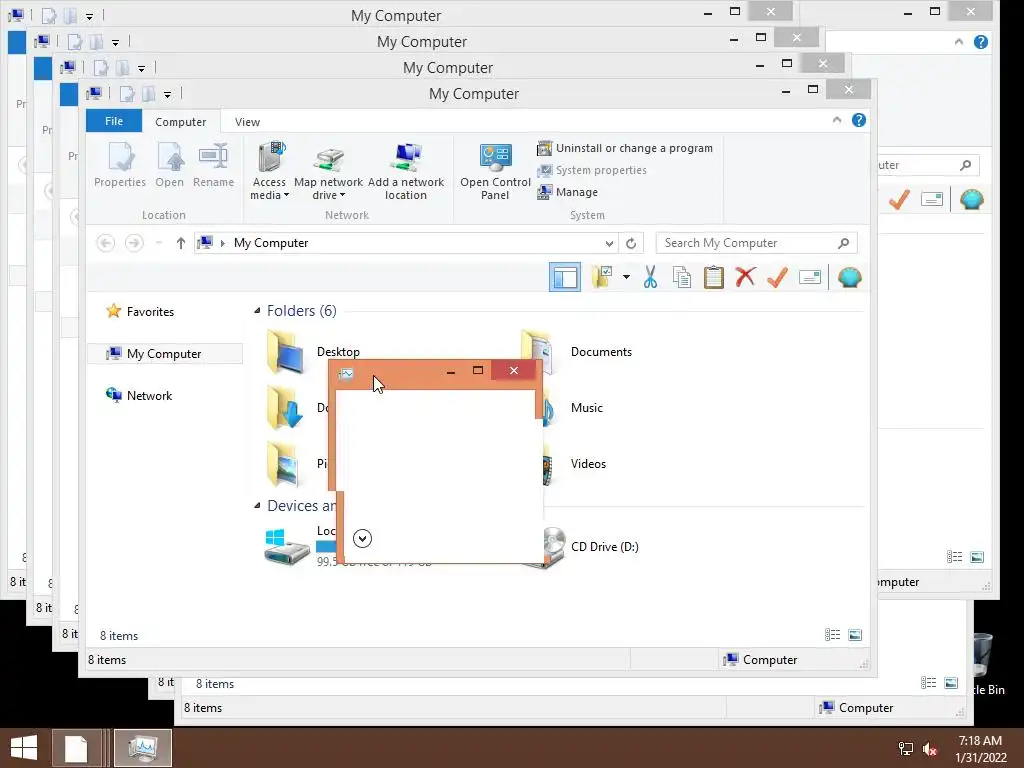The height and width of the screenshot is (768, 1024).
Task: Click the Refresh button beside the address bar
Action: (x=631, y=243)
